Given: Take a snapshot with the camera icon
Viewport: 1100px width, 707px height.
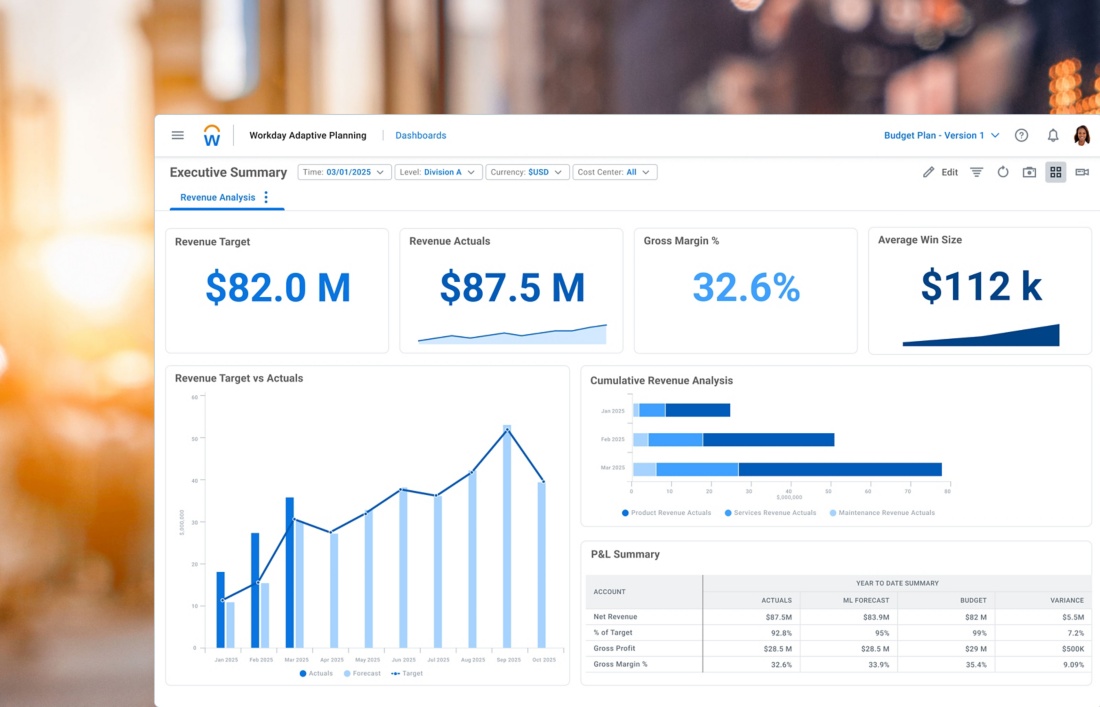Looking at the screenshot, I should [x=1029, y=172].
